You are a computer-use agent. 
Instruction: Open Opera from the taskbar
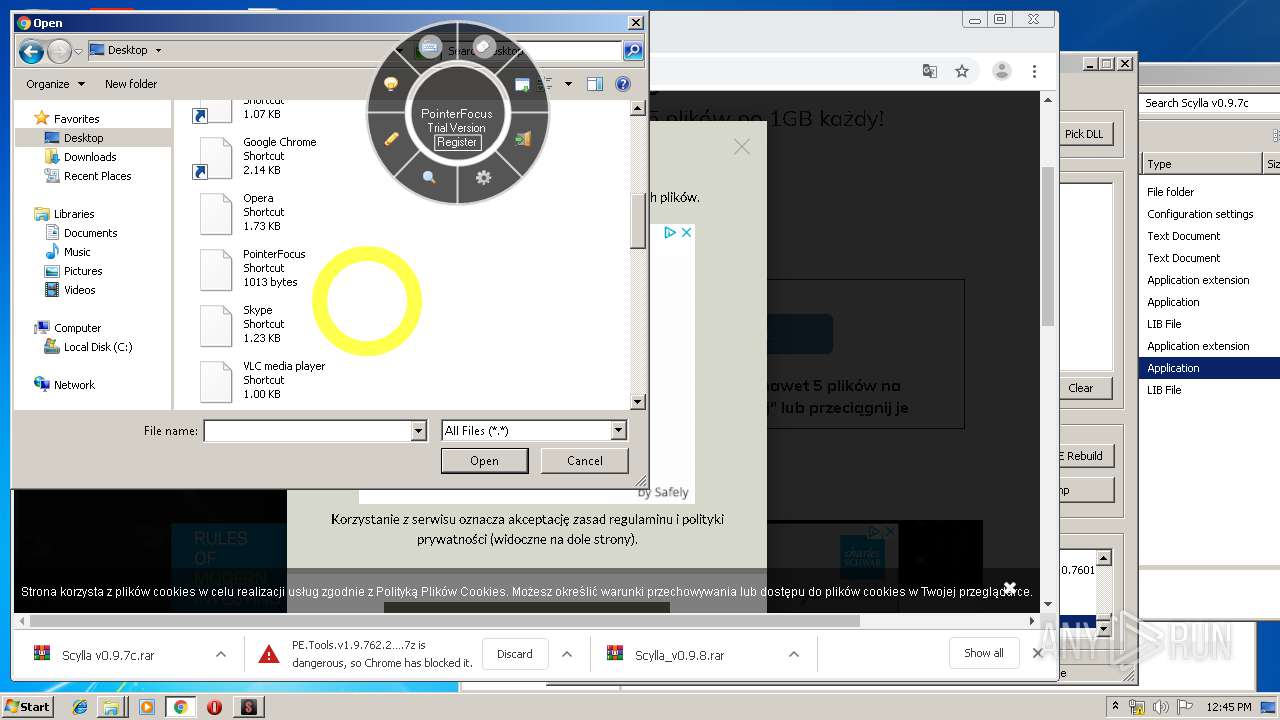click(214, 707)
